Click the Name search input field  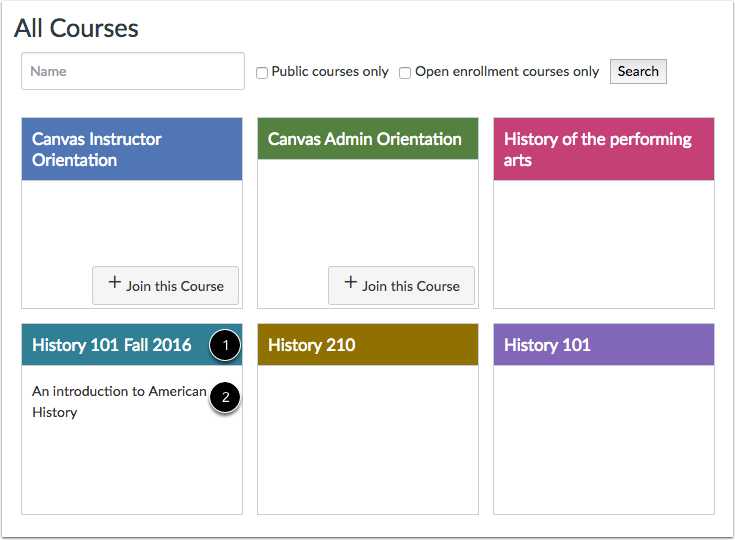point(133,72)
